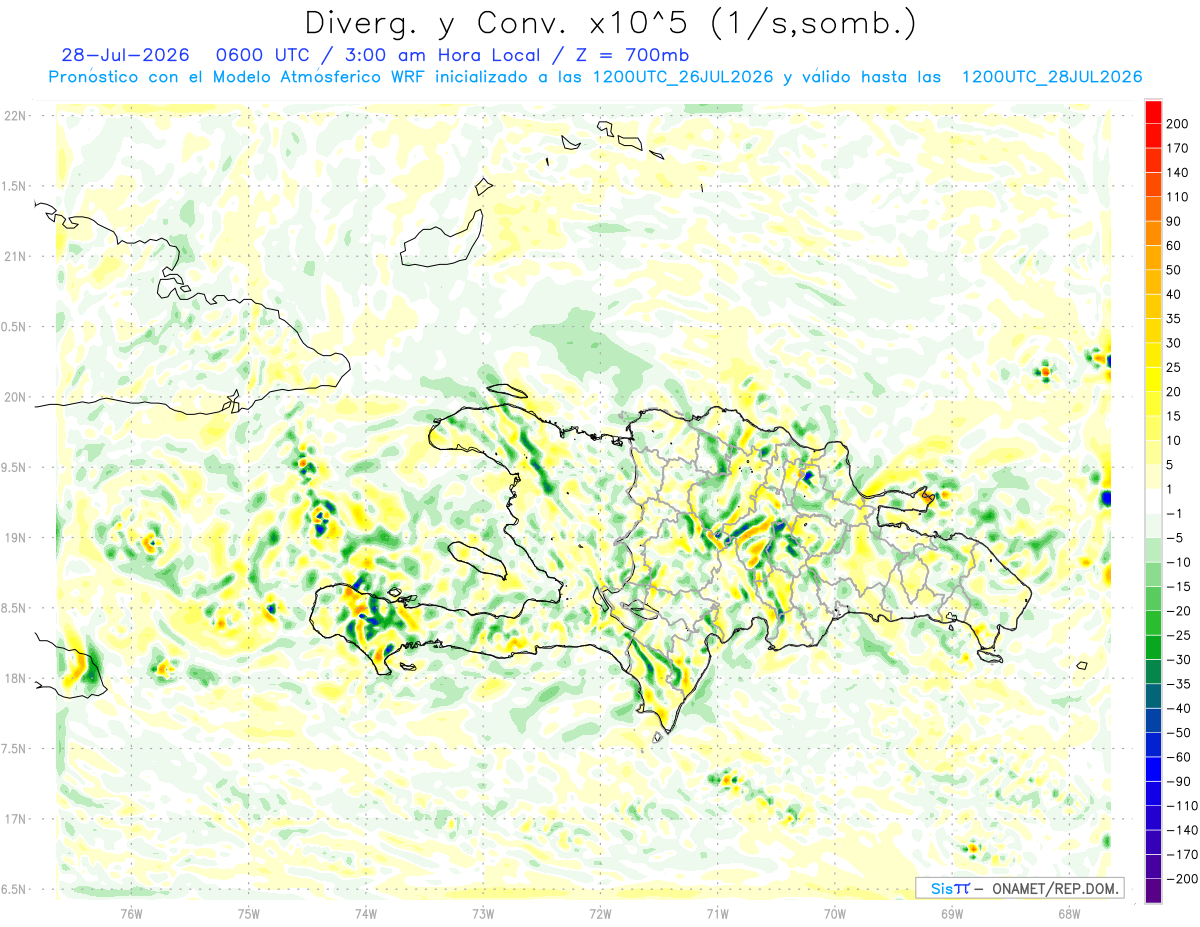The image size is (1200, 927).
Task: Click the "22N" latitude label
Action: [x=15, y=116]
